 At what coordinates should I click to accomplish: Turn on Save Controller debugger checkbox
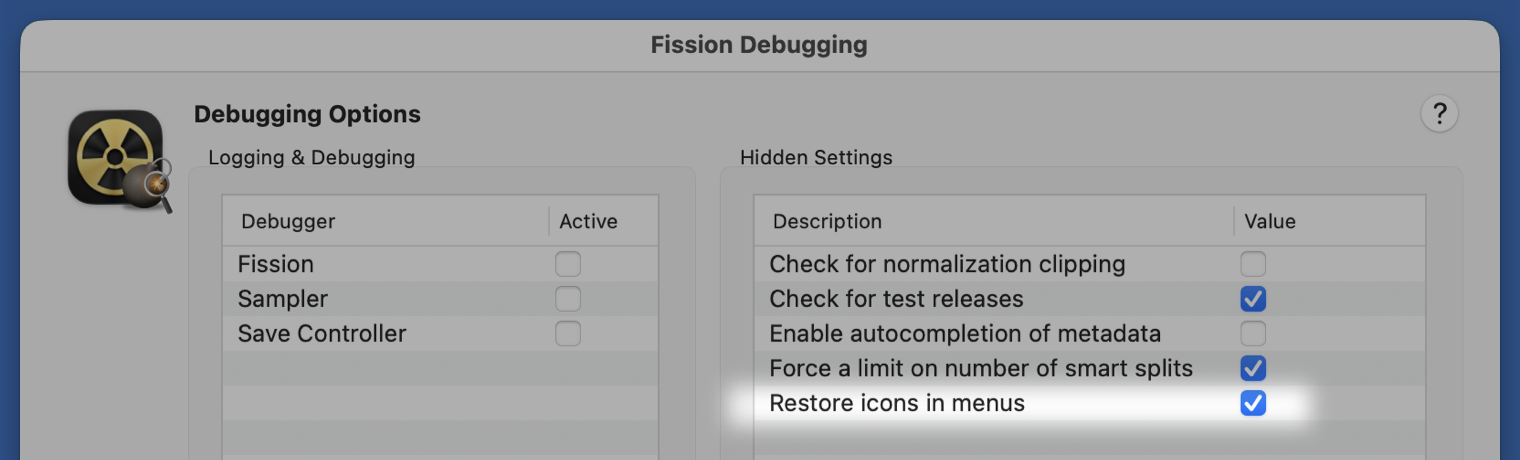point(568,334)
